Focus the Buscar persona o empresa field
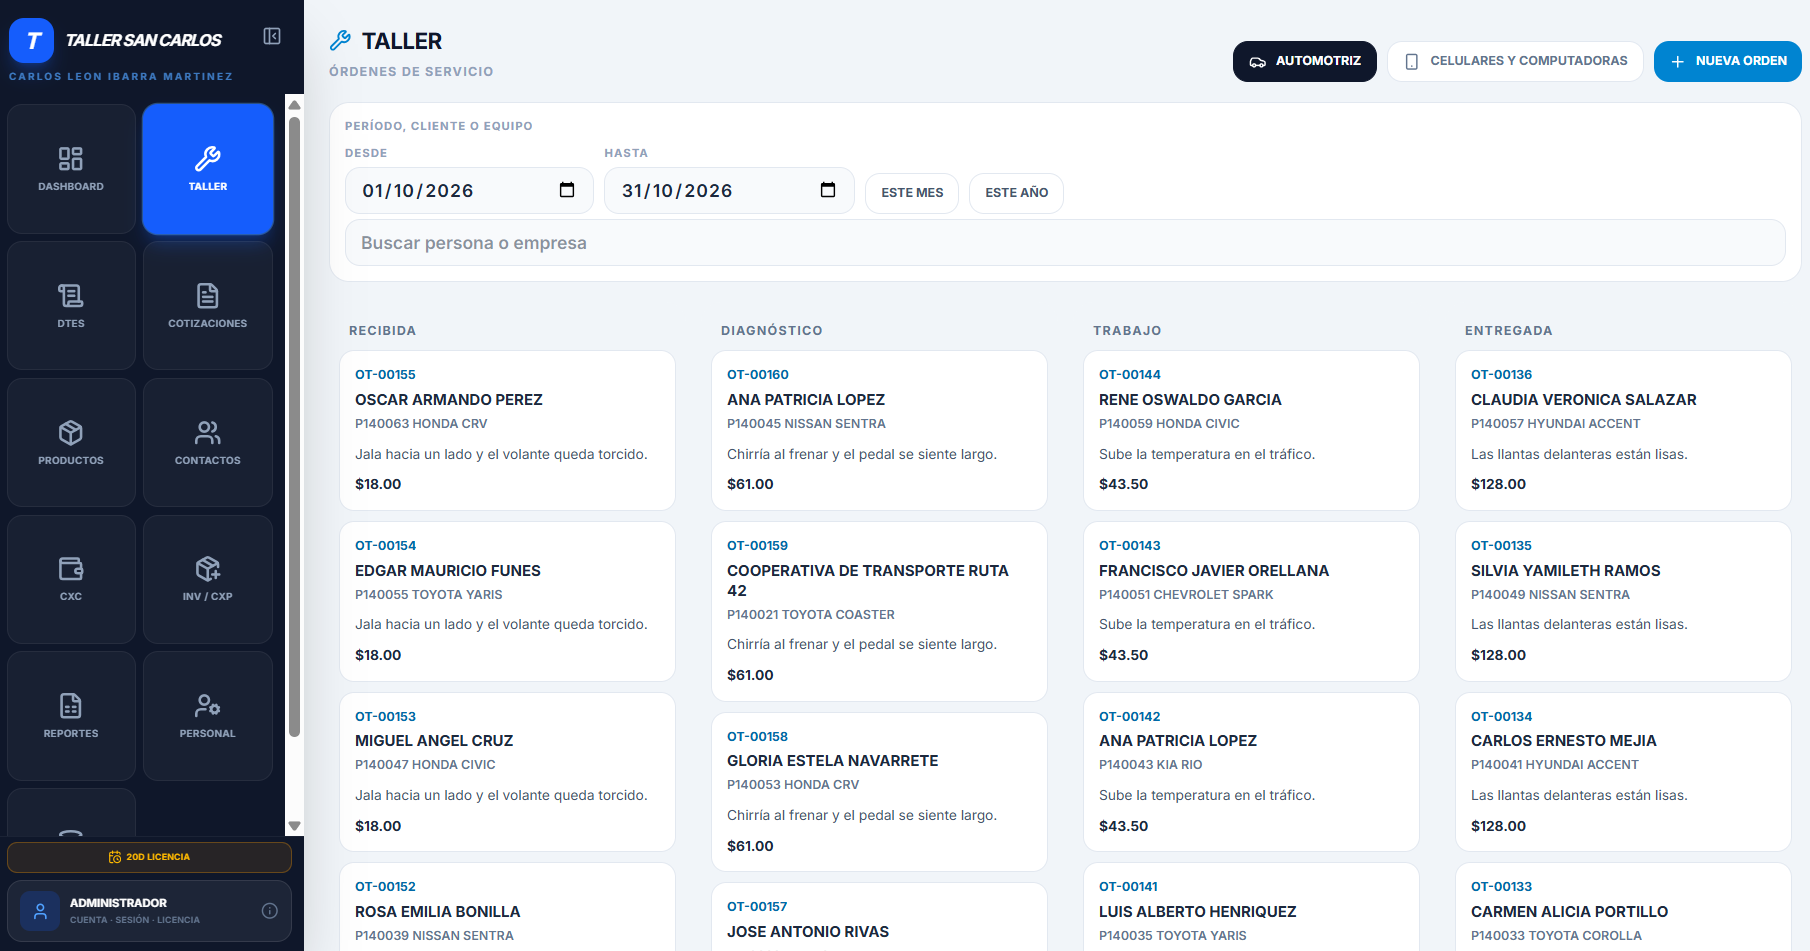The height and width of the screenshot is (951, 1810). click(x=1065, y=243)
